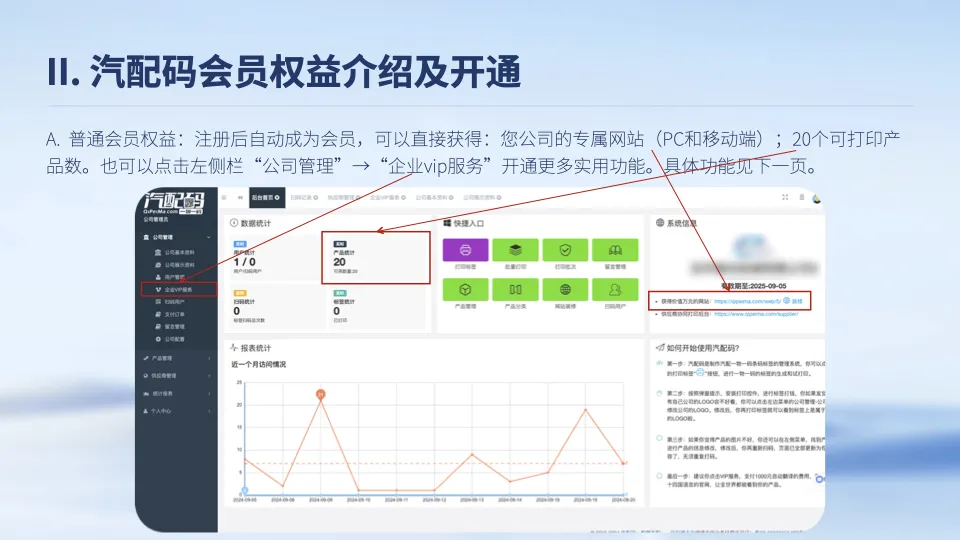960x540 pixels.
Task: Open the 扫码用户 person tile
Action: (x=615, y=290)
